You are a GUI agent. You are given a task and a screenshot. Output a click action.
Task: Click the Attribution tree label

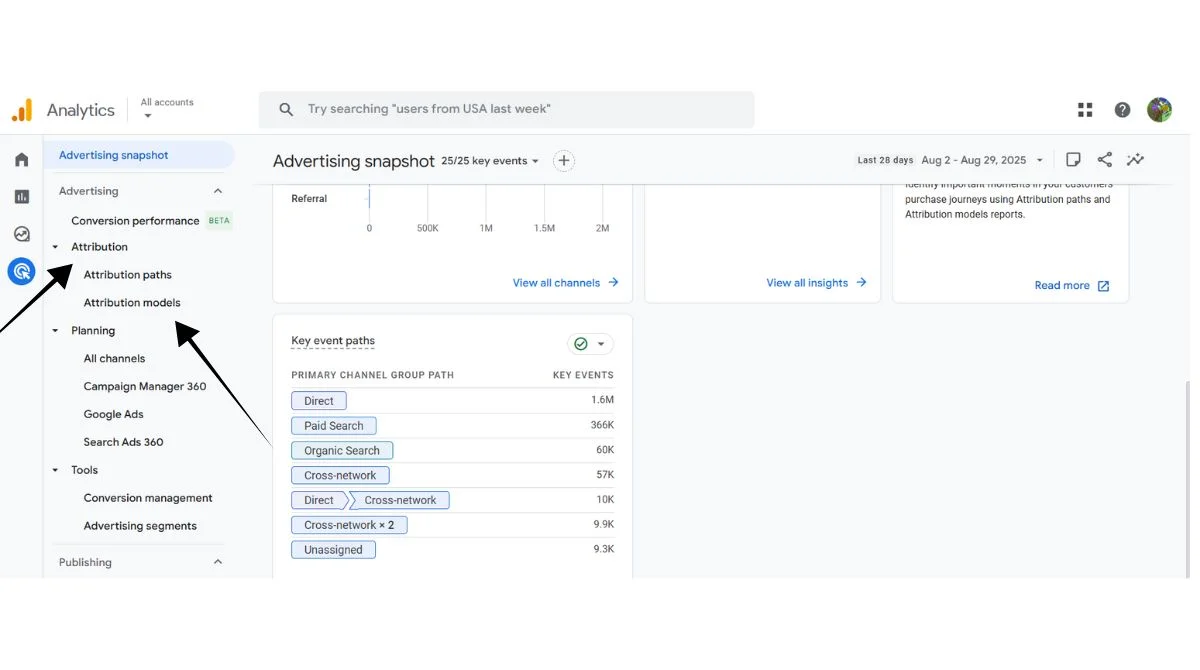(x=99, y=247)
